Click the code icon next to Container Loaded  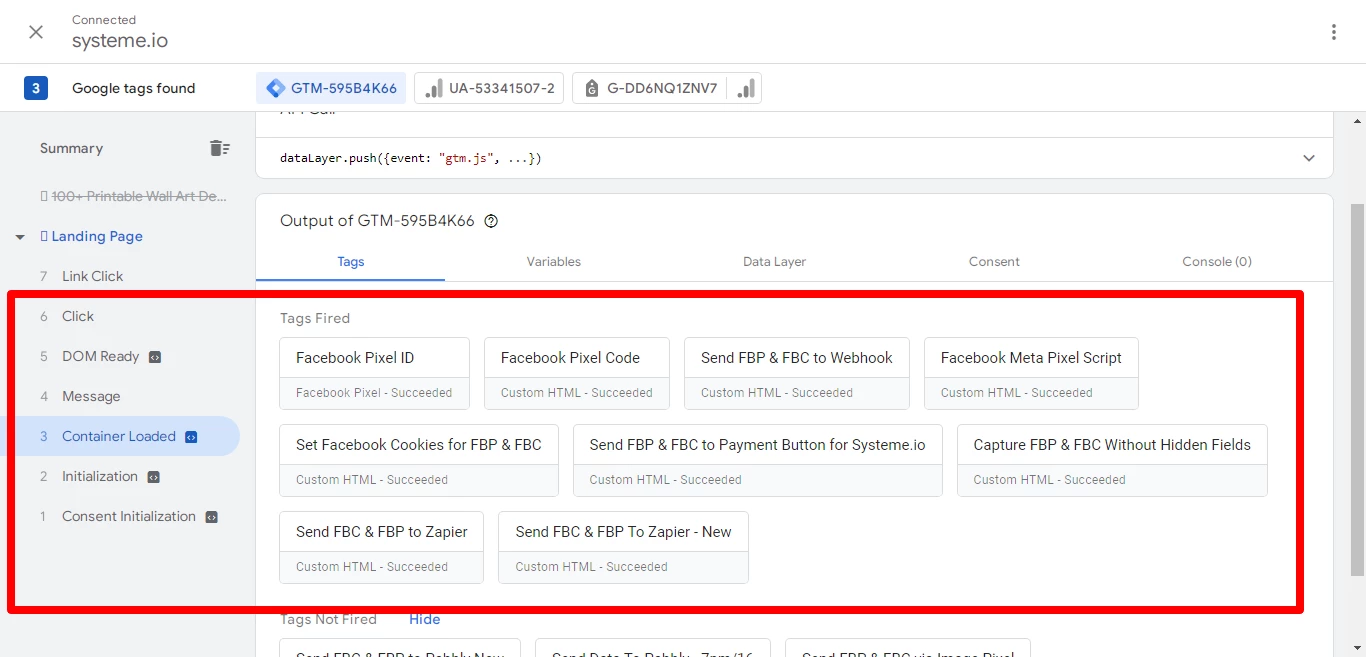[191, 437]
